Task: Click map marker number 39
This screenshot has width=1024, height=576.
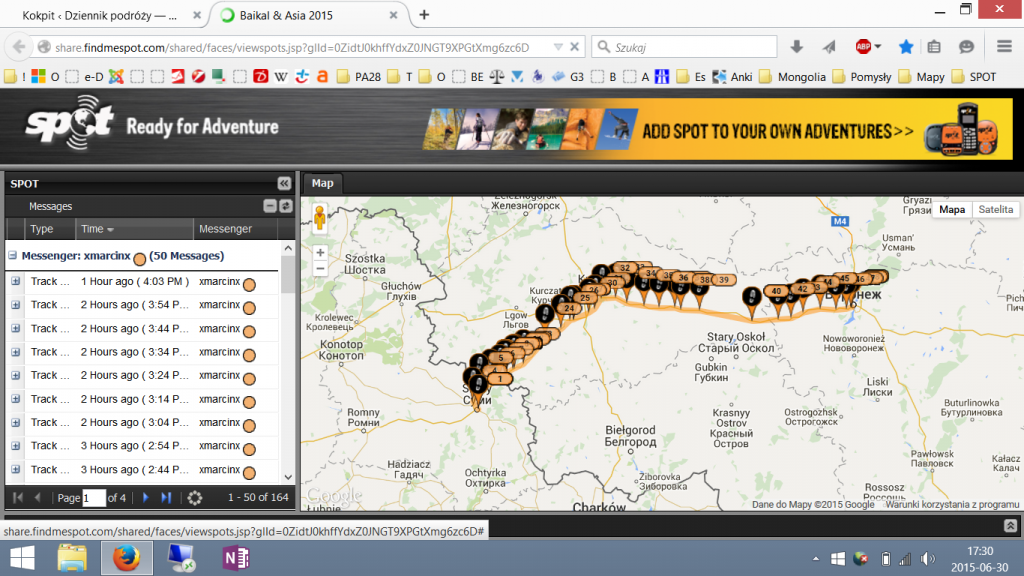Action: pyautogui.click(x=724, y=280)
